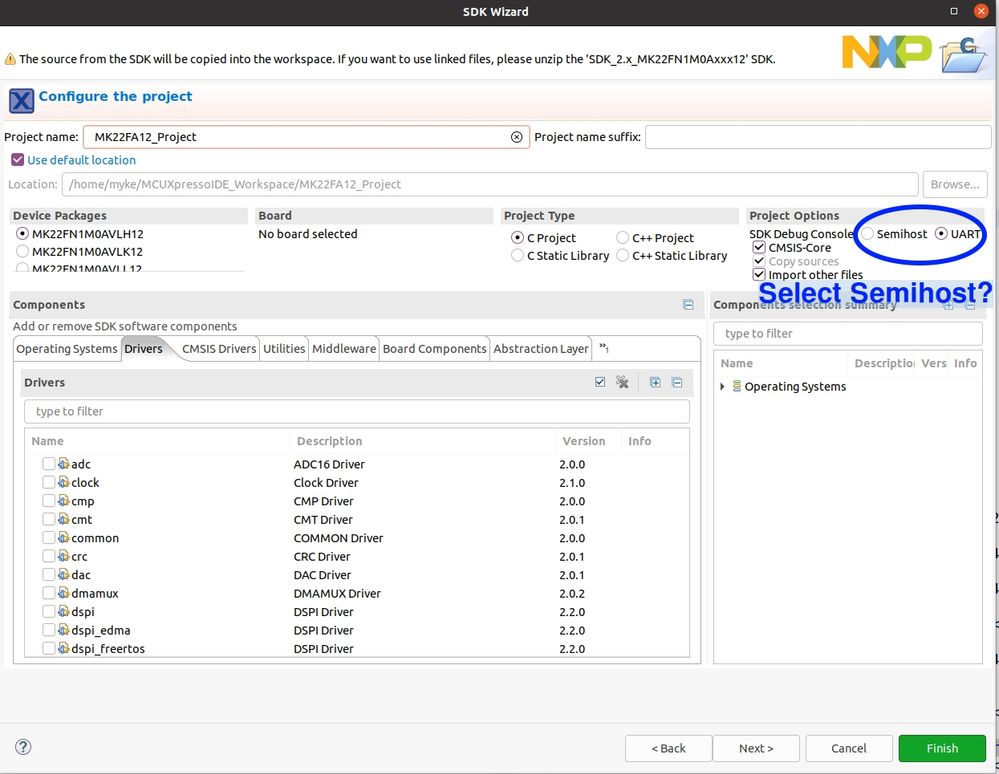
Task: Choose C Project type
Action: (x=517, y=238)
